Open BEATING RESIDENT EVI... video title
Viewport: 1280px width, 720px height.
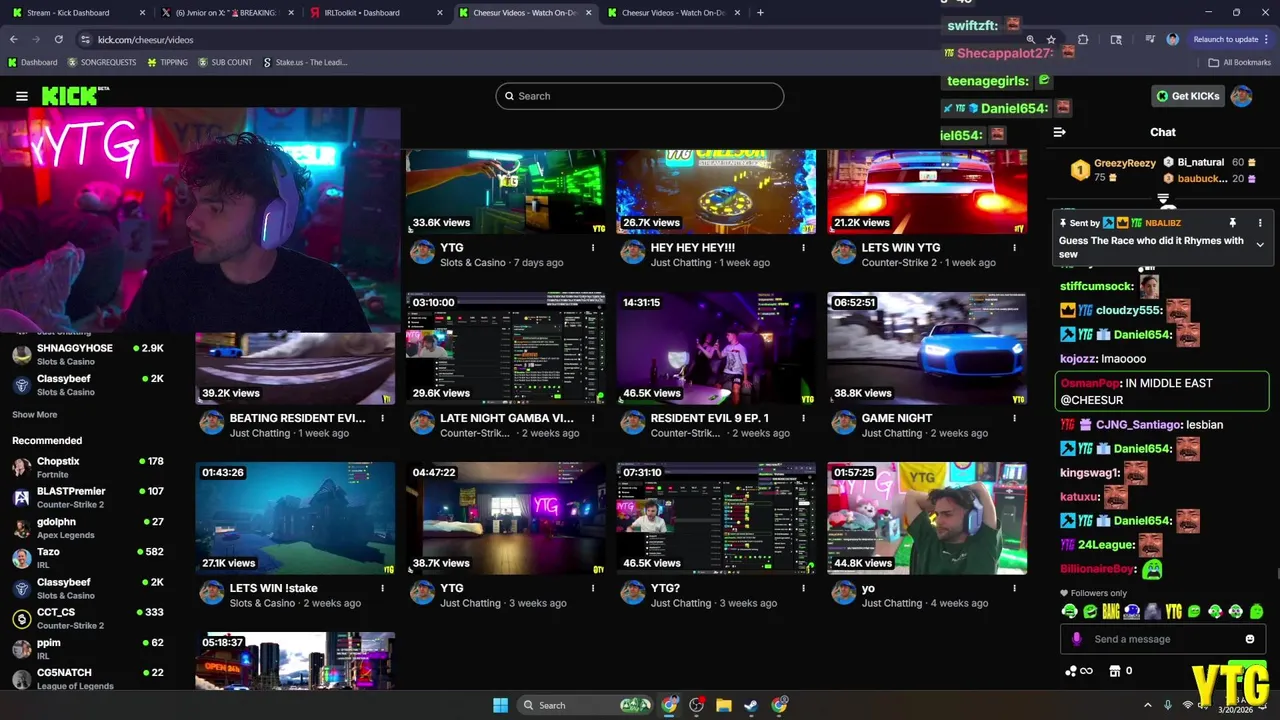(297, 418)
